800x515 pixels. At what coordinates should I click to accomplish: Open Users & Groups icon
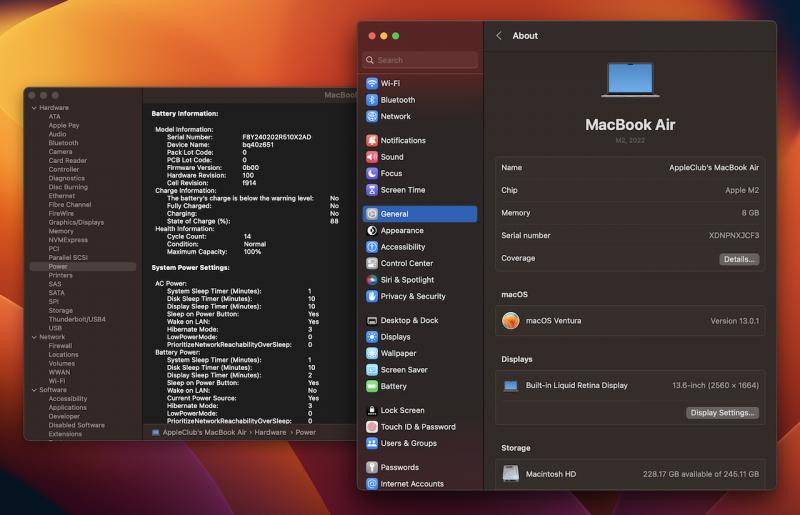coord(372,443)
